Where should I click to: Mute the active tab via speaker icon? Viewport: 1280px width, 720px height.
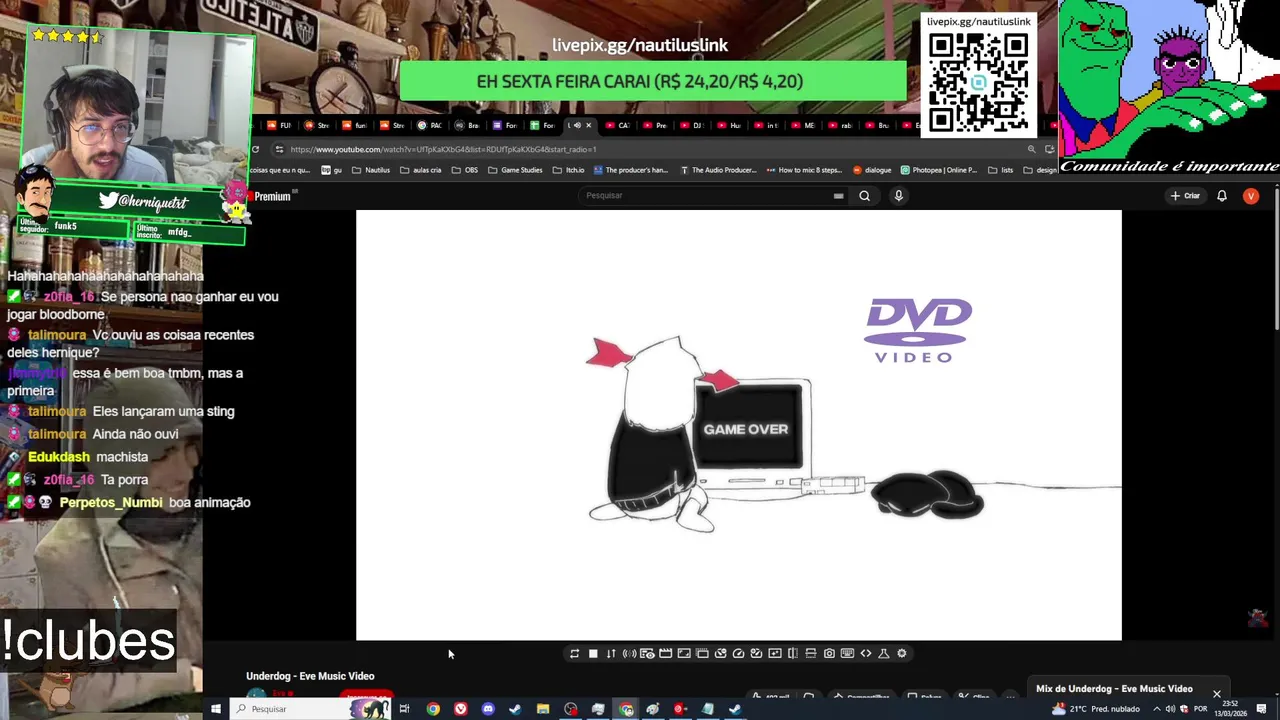pyautogui.click(x=577, y=125)
